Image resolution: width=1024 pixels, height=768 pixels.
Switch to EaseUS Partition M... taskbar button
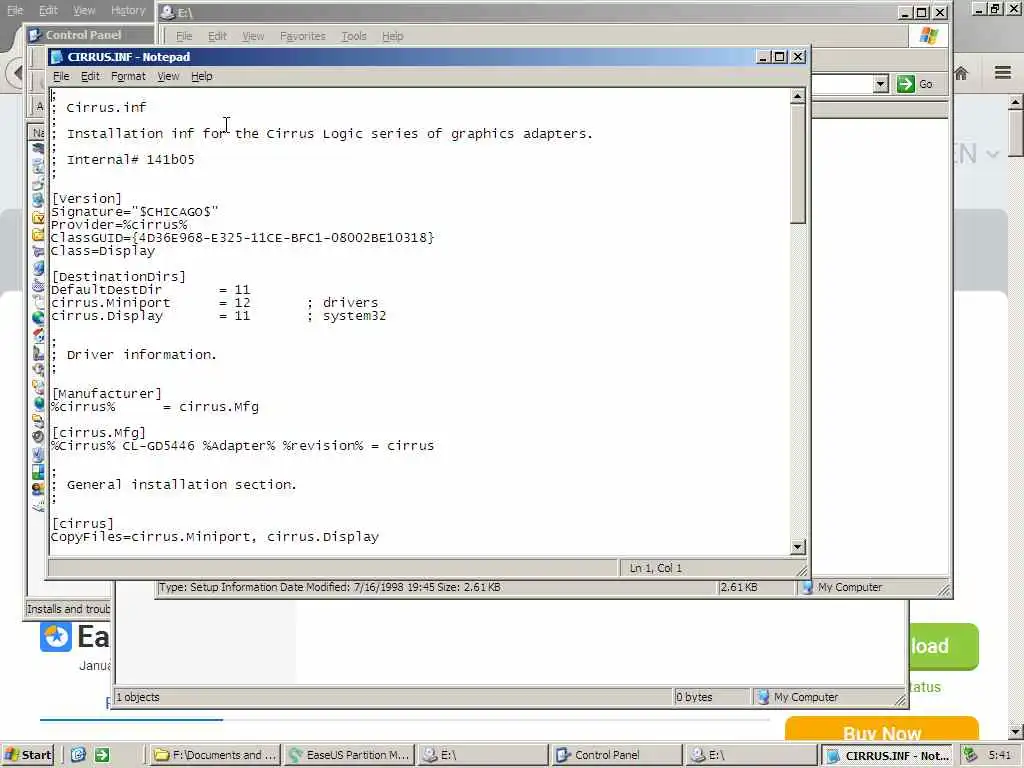click(350, 755)
